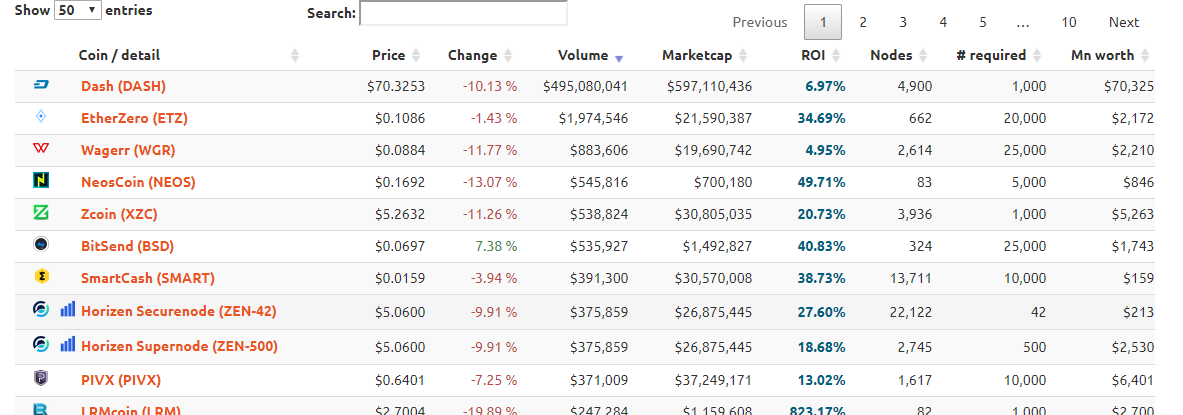Click SmartCash nodes count 13,711

point(911,278)
